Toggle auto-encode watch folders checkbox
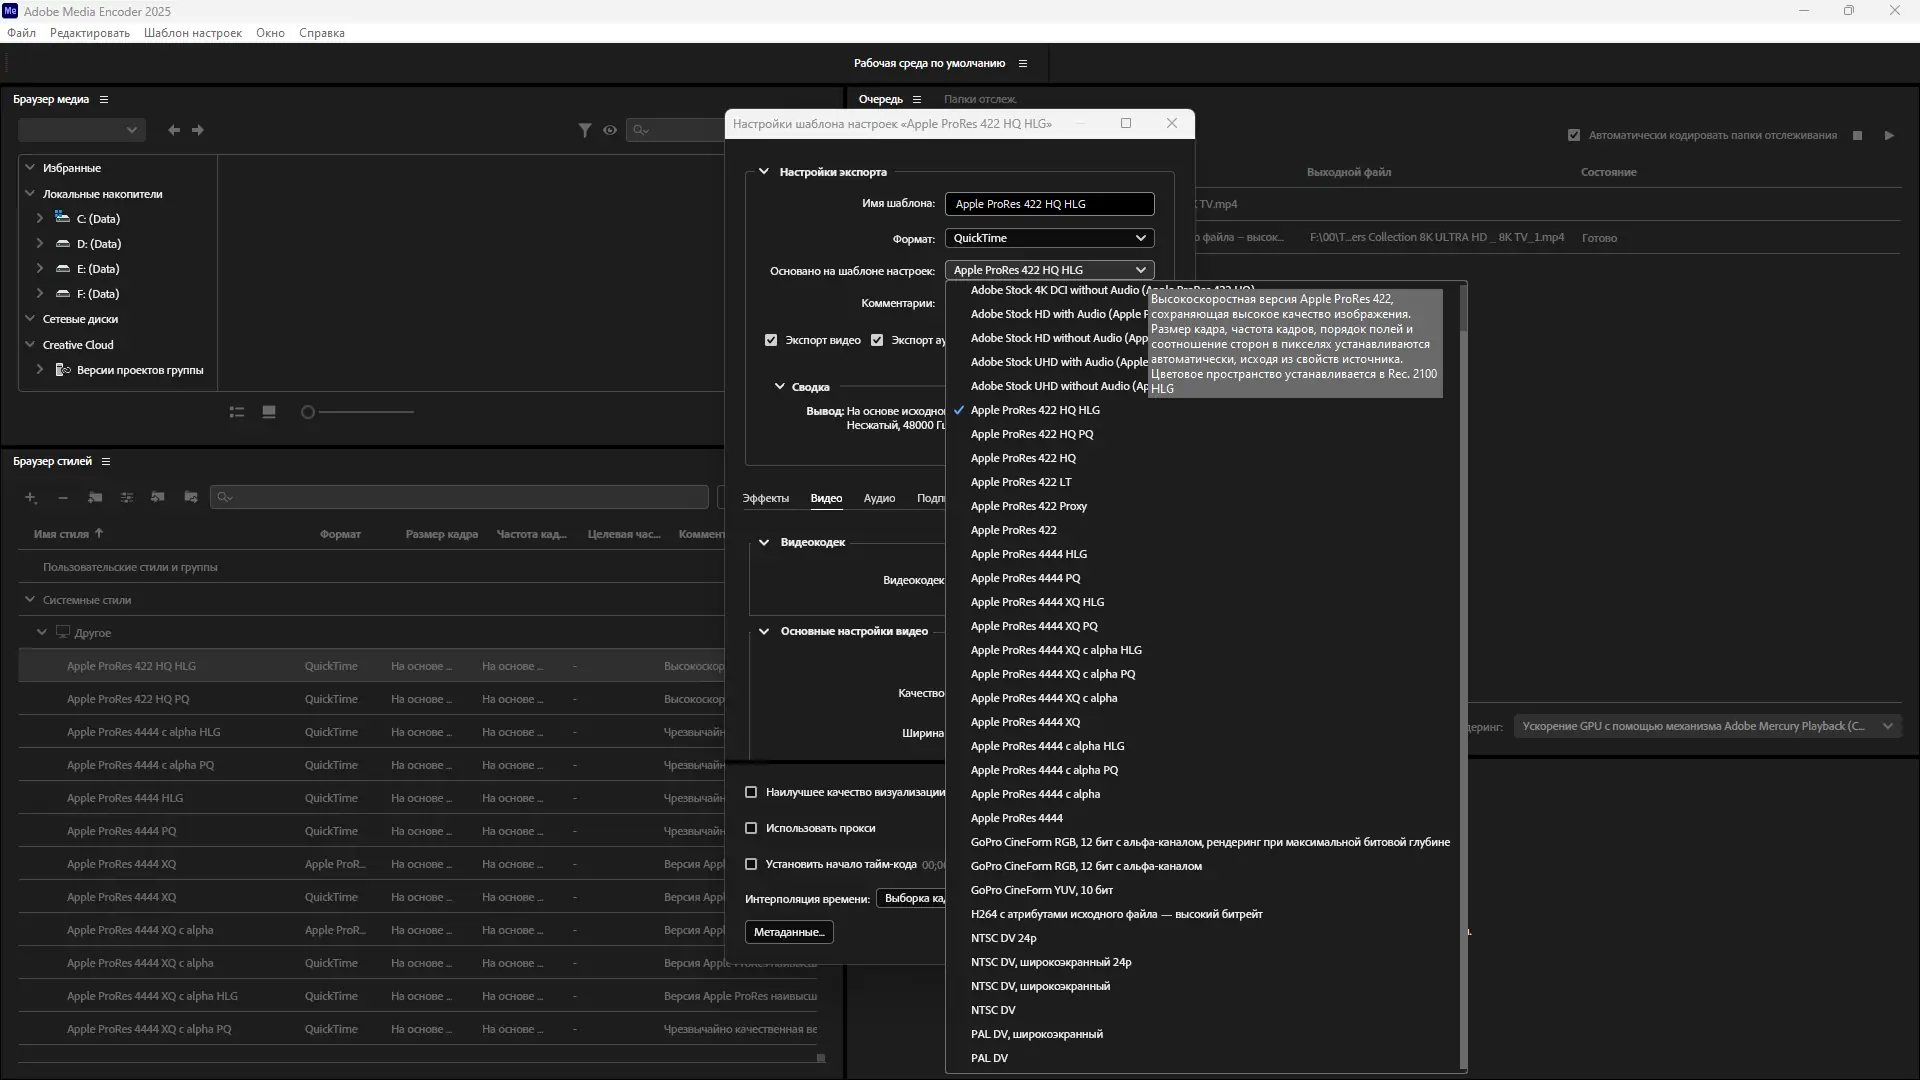This screenshot has height=1080, width=1920. (x=1574, y=135)
